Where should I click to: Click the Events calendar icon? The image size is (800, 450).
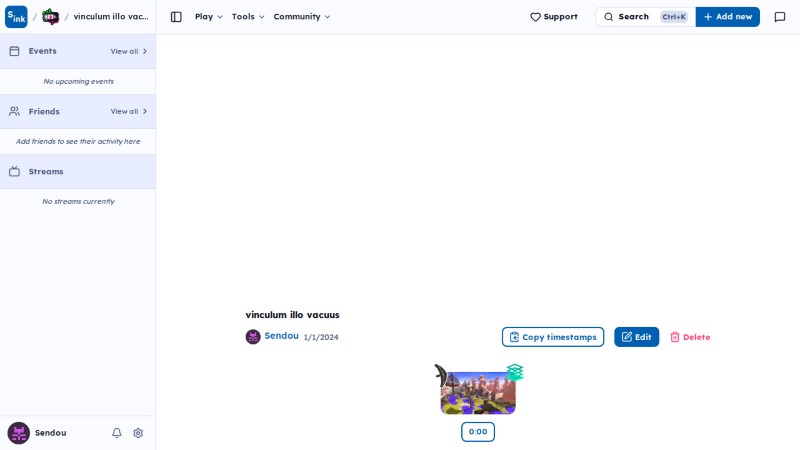(14, 51)
